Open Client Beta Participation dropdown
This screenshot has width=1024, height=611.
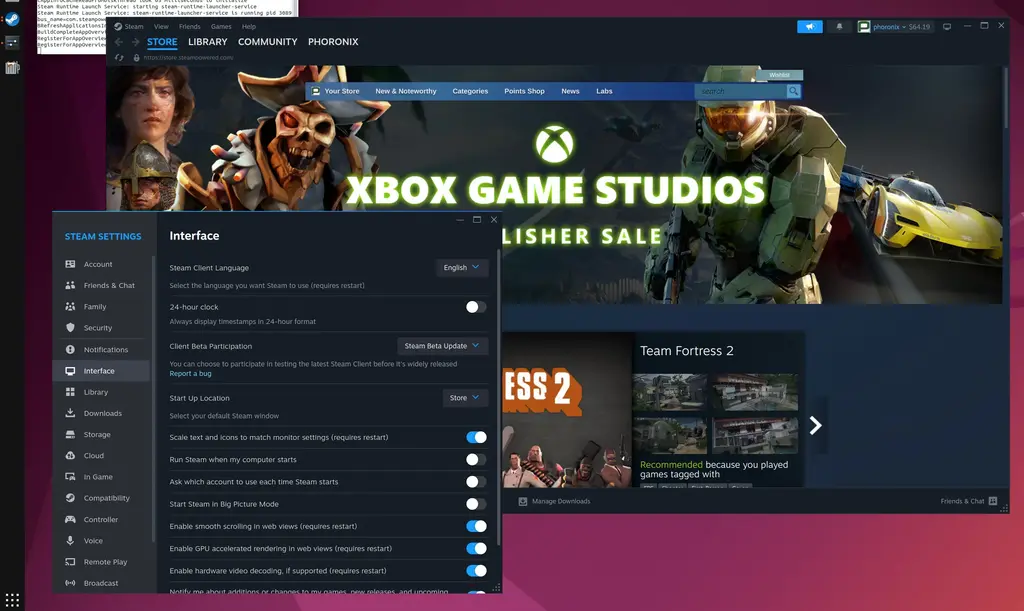coord(442,346)
